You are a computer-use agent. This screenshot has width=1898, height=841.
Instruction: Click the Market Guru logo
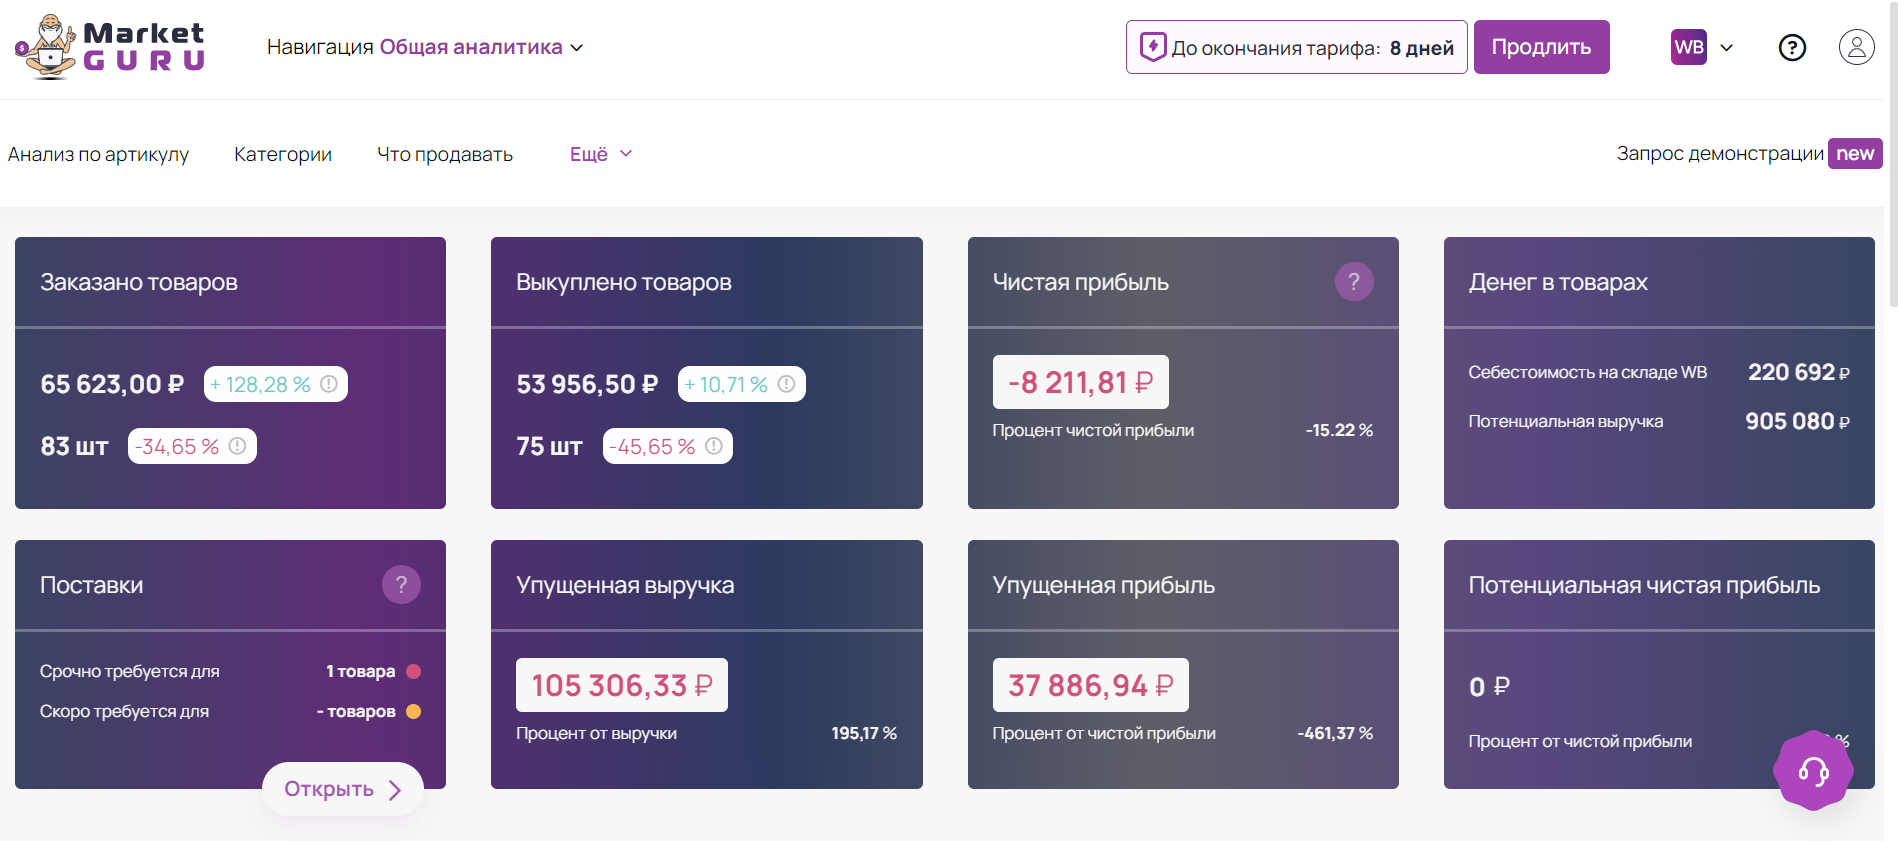point(110,47)
